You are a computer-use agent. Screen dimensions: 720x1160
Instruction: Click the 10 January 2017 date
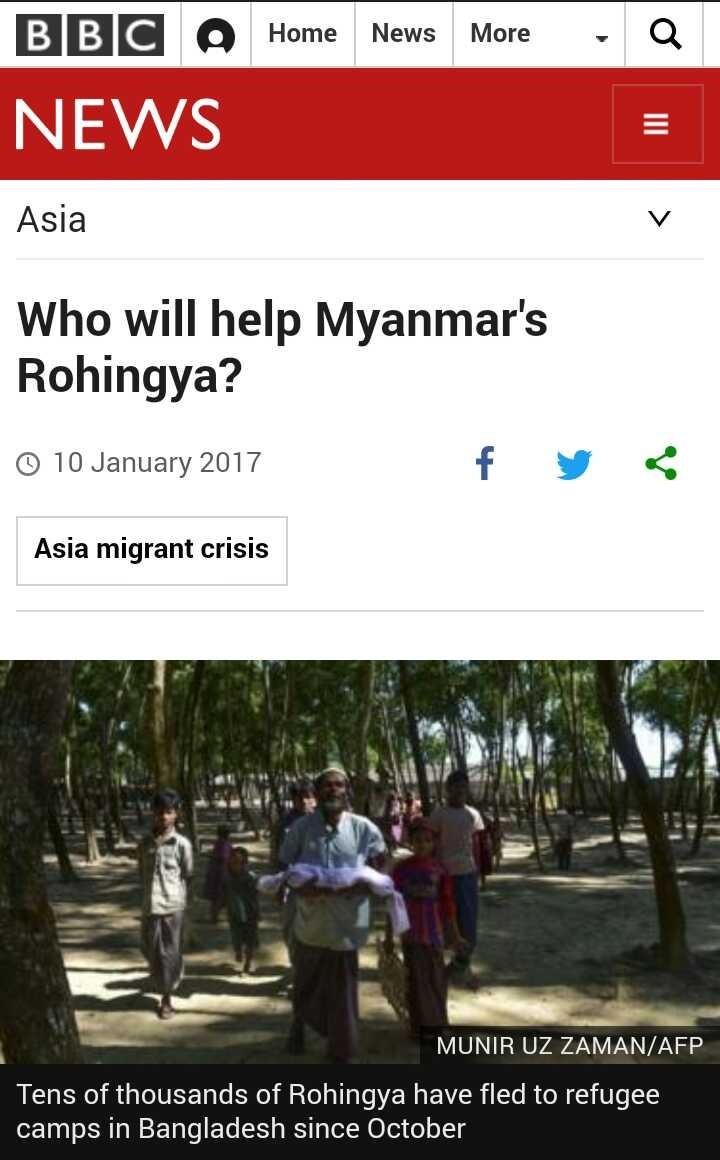point(157,463)
